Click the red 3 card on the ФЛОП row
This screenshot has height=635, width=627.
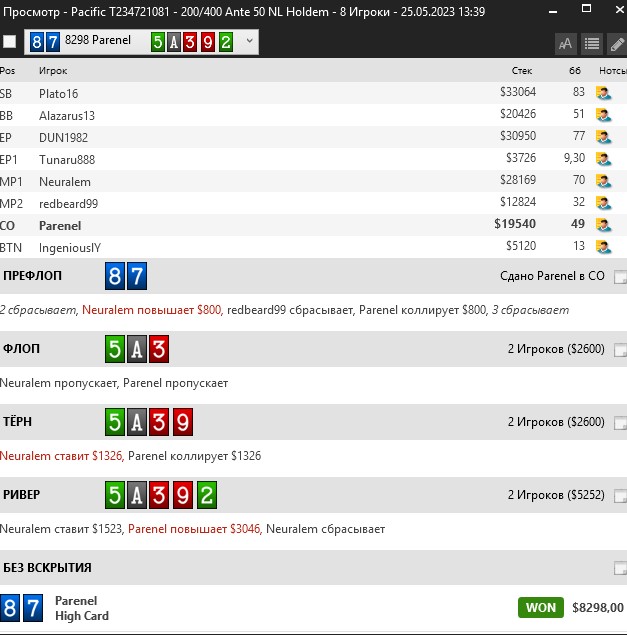coord(159,349)
